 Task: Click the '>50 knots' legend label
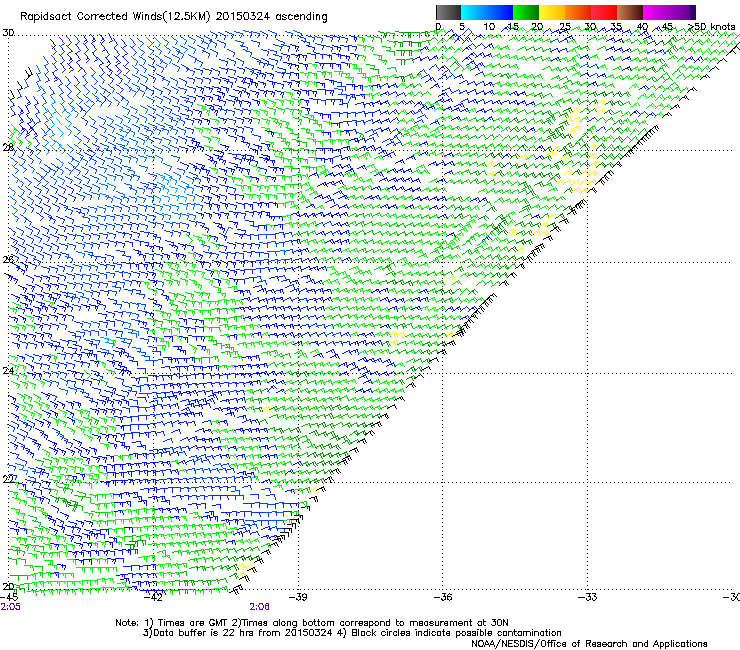tap(711, 27)
